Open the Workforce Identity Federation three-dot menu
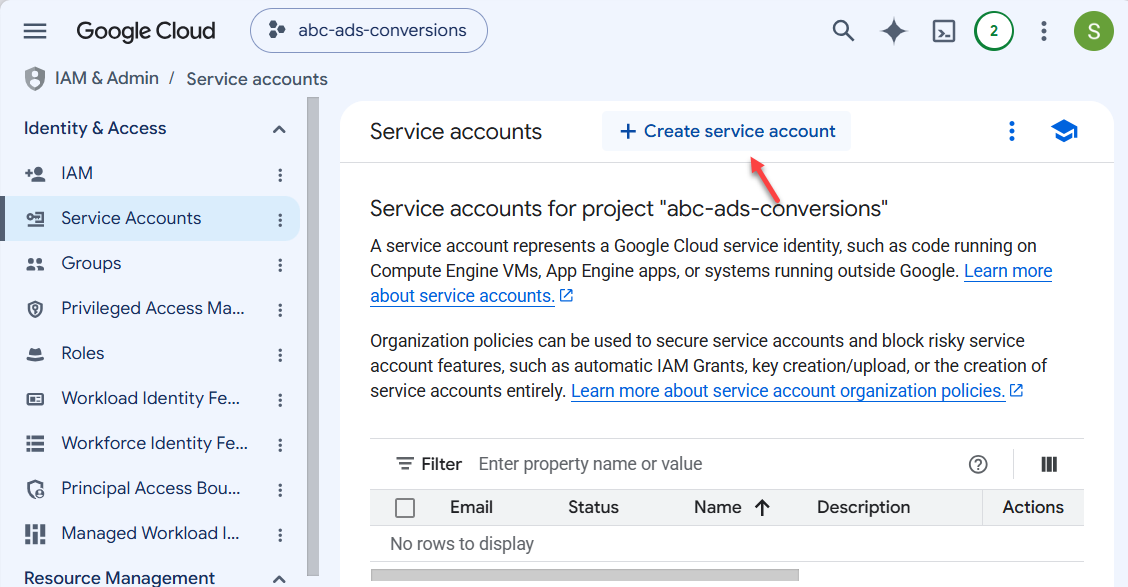 [x=280, y=445]
